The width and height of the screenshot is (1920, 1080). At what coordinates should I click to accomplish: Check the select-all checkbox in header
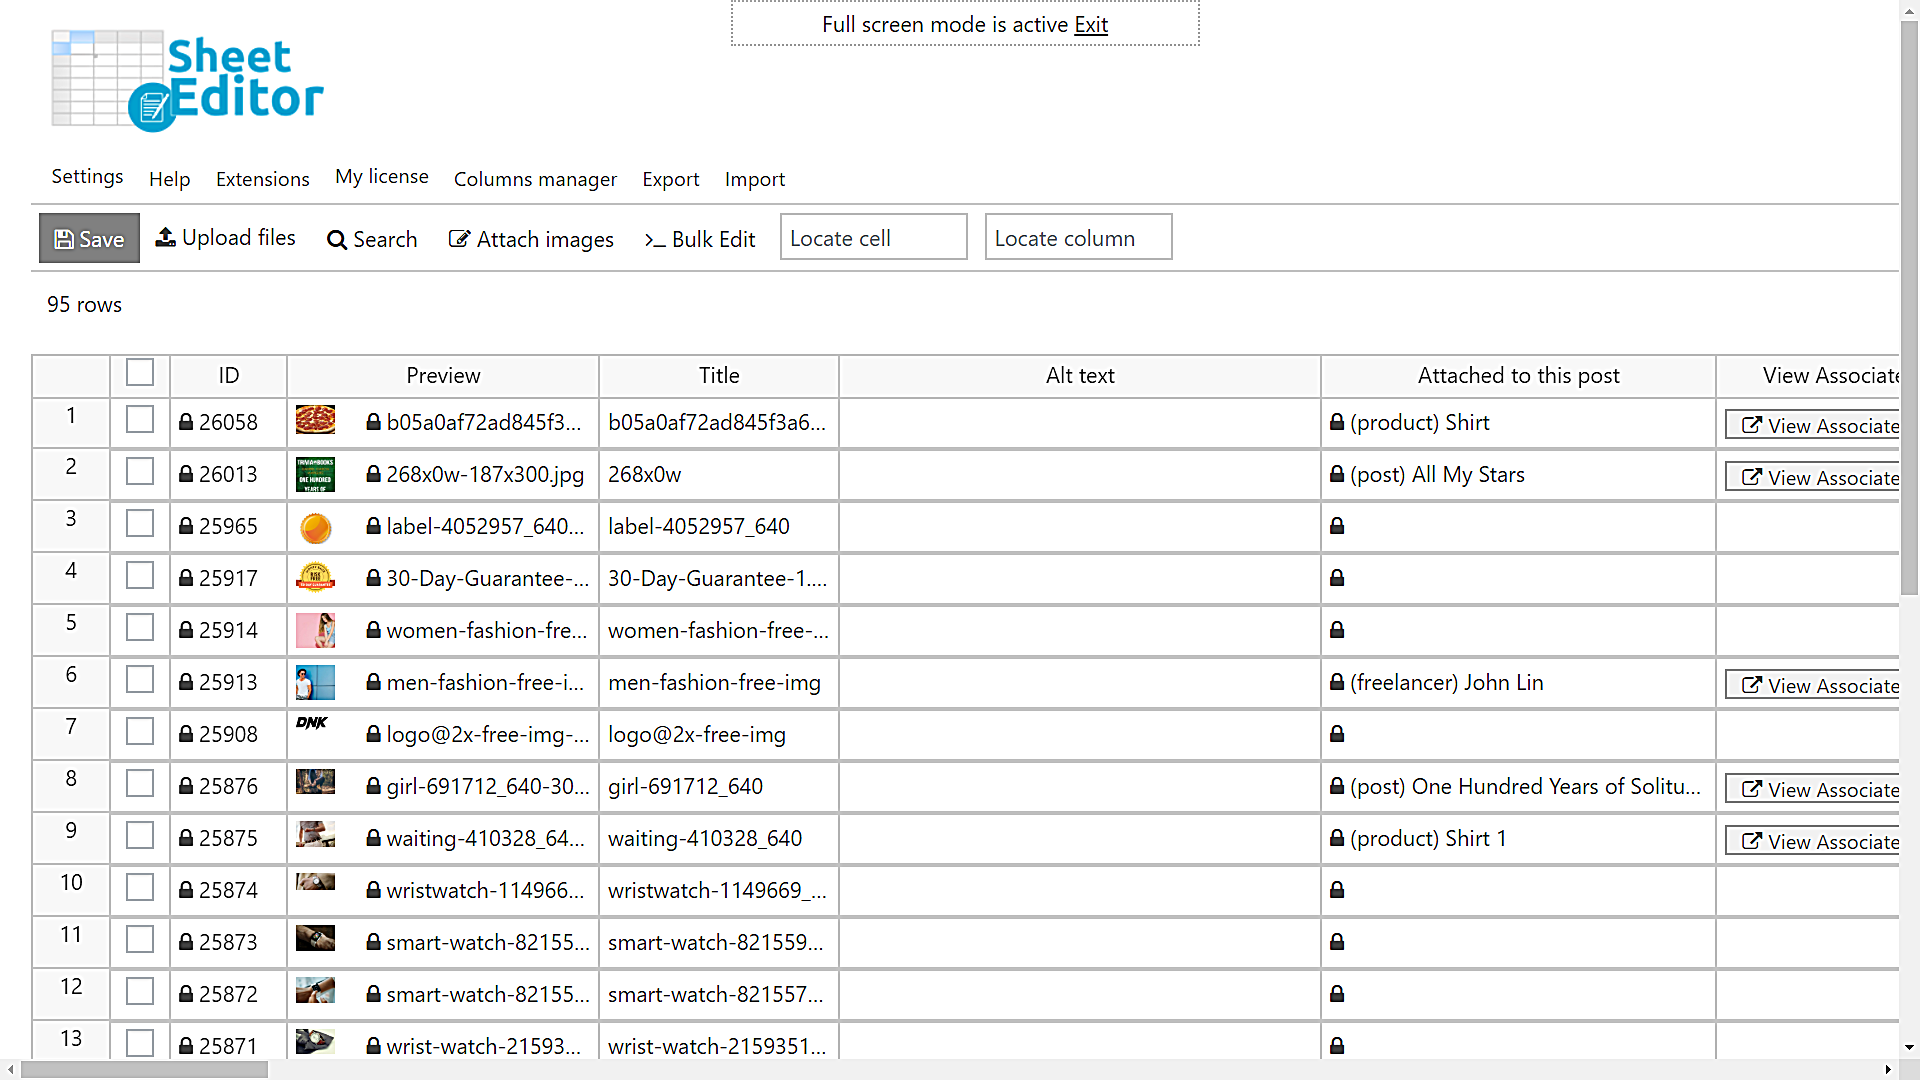pos(140,373)
